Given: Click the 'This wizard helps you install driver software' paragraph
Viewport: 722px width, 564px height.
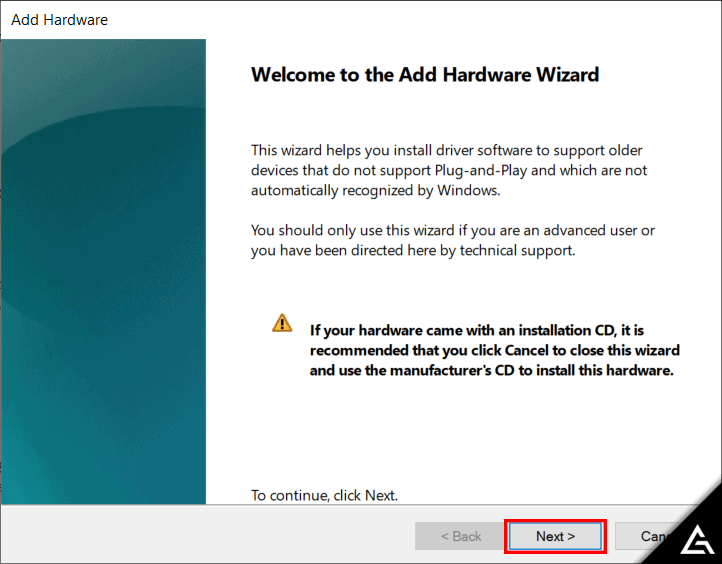Looking at the screenshot, I should tap(449, 170).
